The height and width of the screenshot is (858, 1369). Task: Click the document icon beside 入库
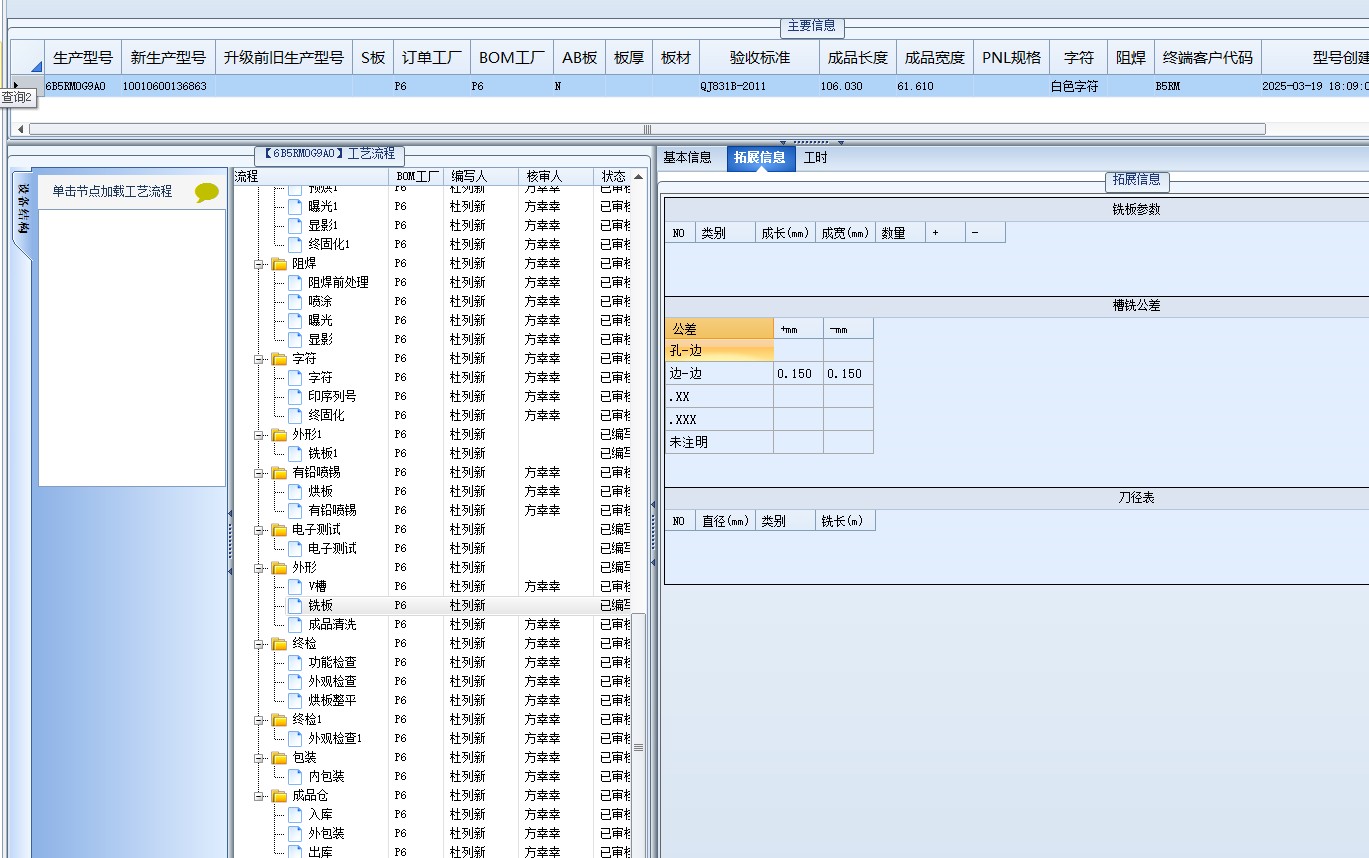295,815
